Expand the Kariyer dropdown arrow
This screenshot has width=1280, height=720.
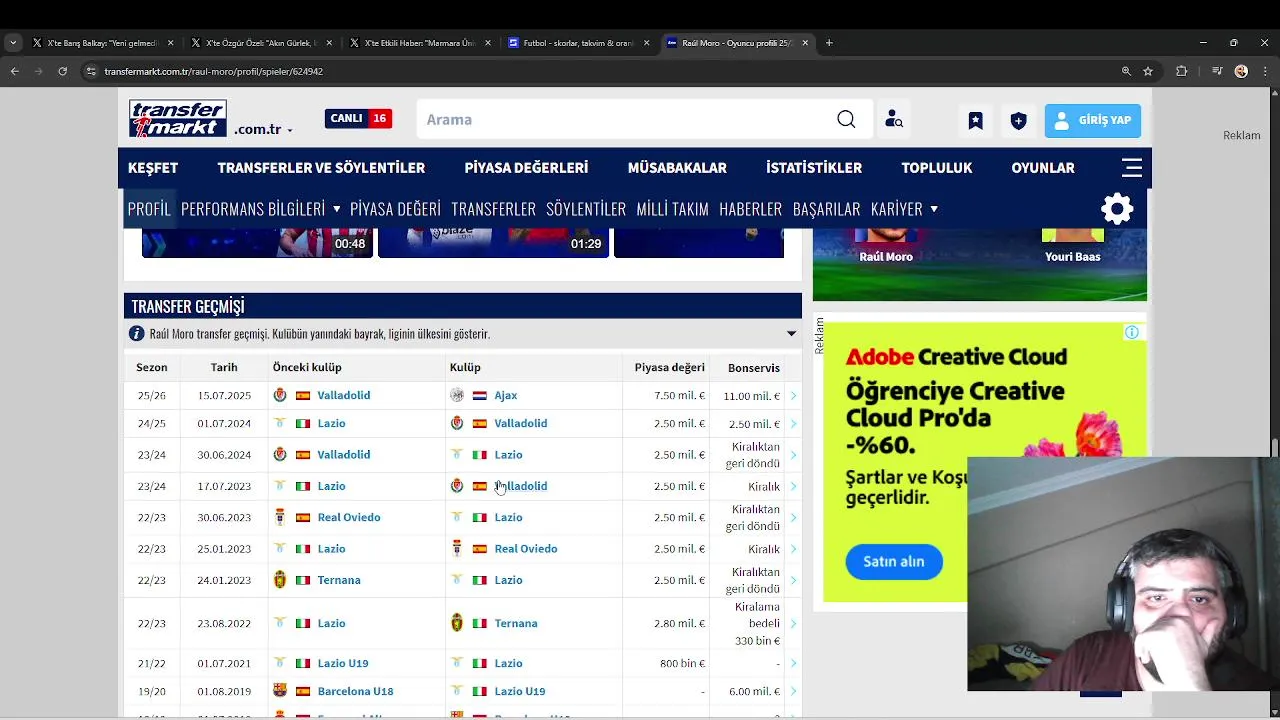(934, 209)
